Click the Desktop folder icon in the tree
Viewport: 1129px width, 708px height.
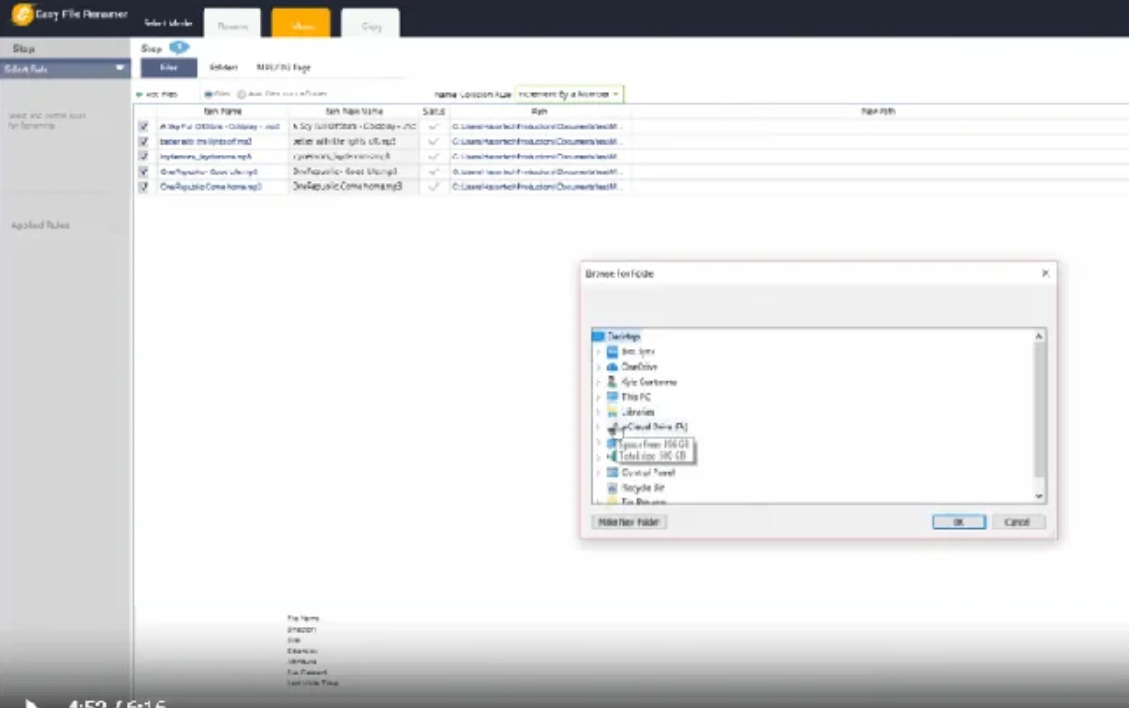click(598, 336)
